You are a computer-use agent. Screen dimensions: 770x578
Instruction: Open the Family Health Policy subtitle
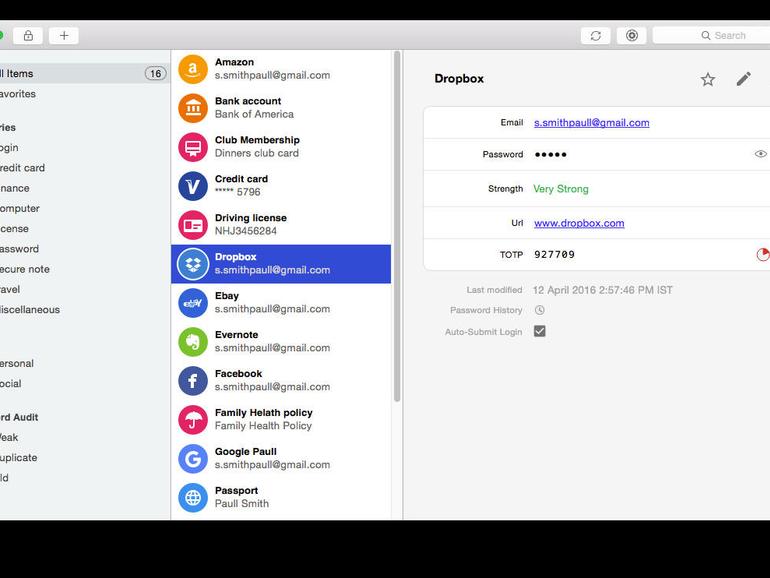[x=263, y=426]
